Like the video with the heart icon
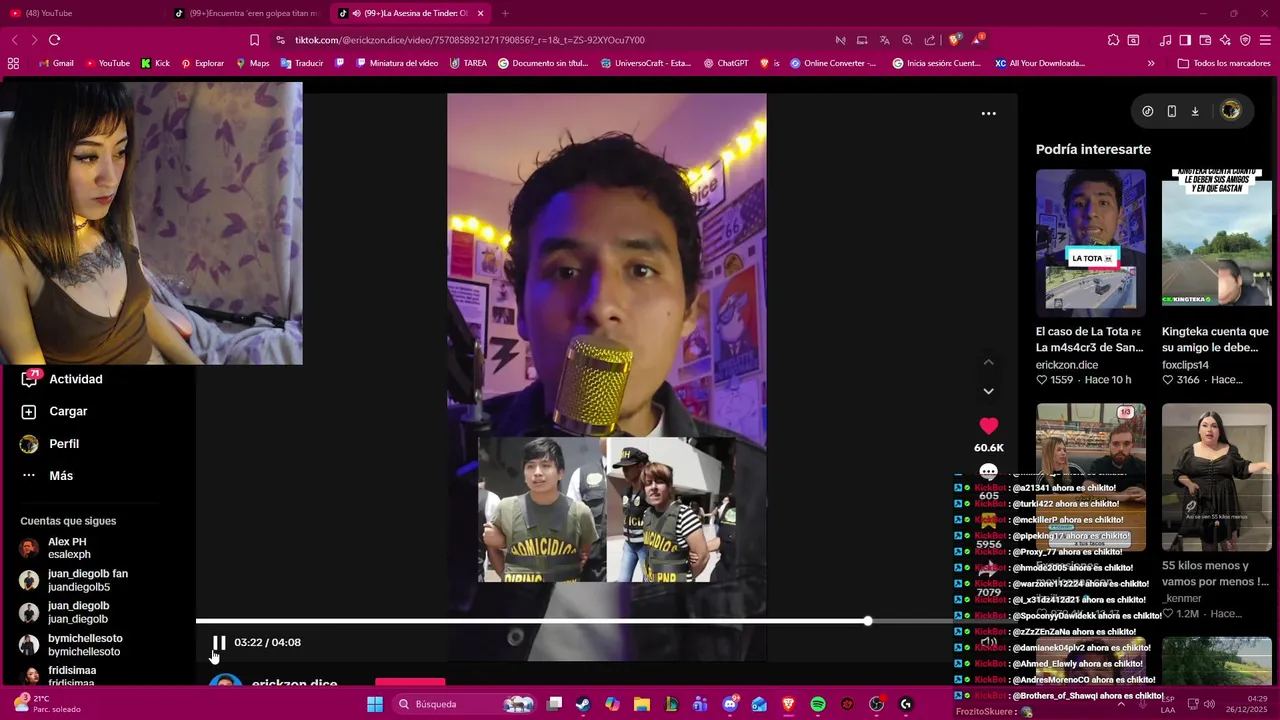1280x720 pixels. [988, 426]
